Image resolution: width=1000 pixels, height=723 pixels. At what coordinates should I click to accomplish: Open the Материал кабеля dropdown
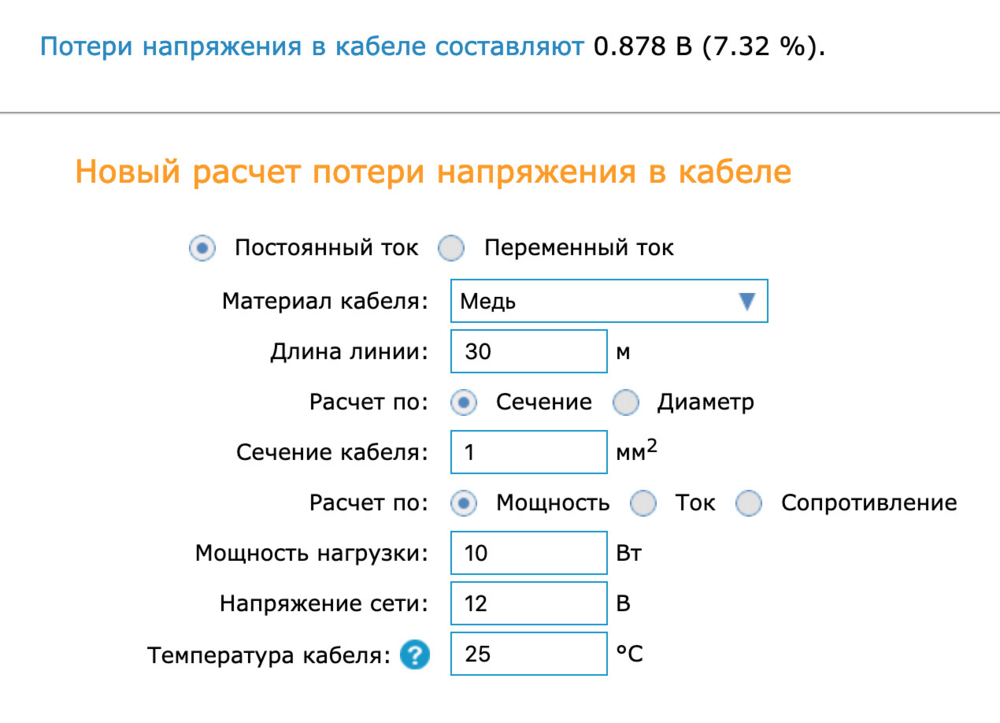(608, 301)
